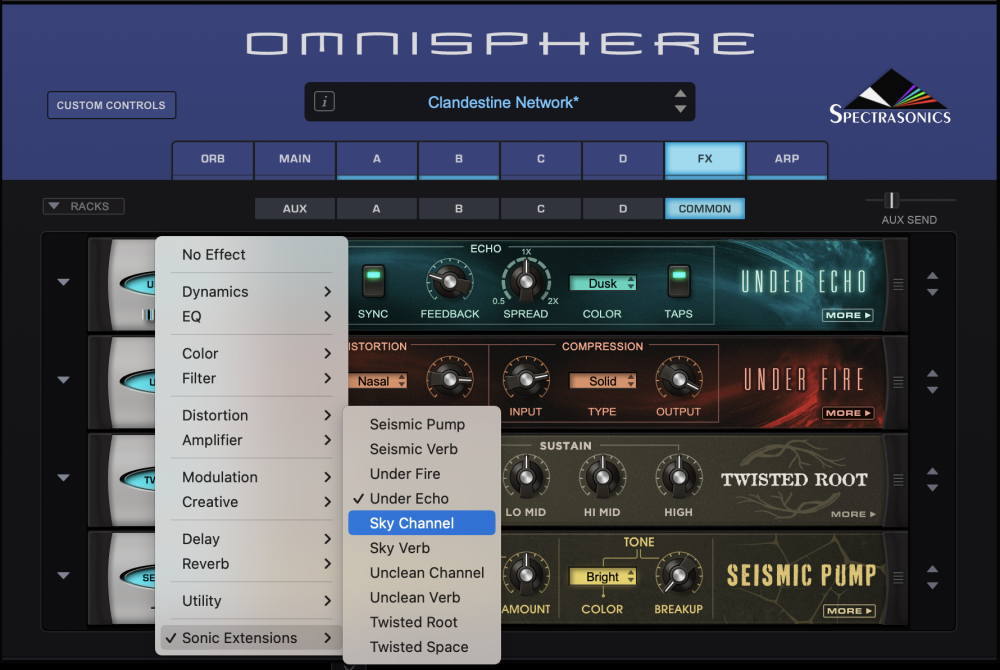
Task: Adjust the Aux Send slider
Action: click(892, 200)
